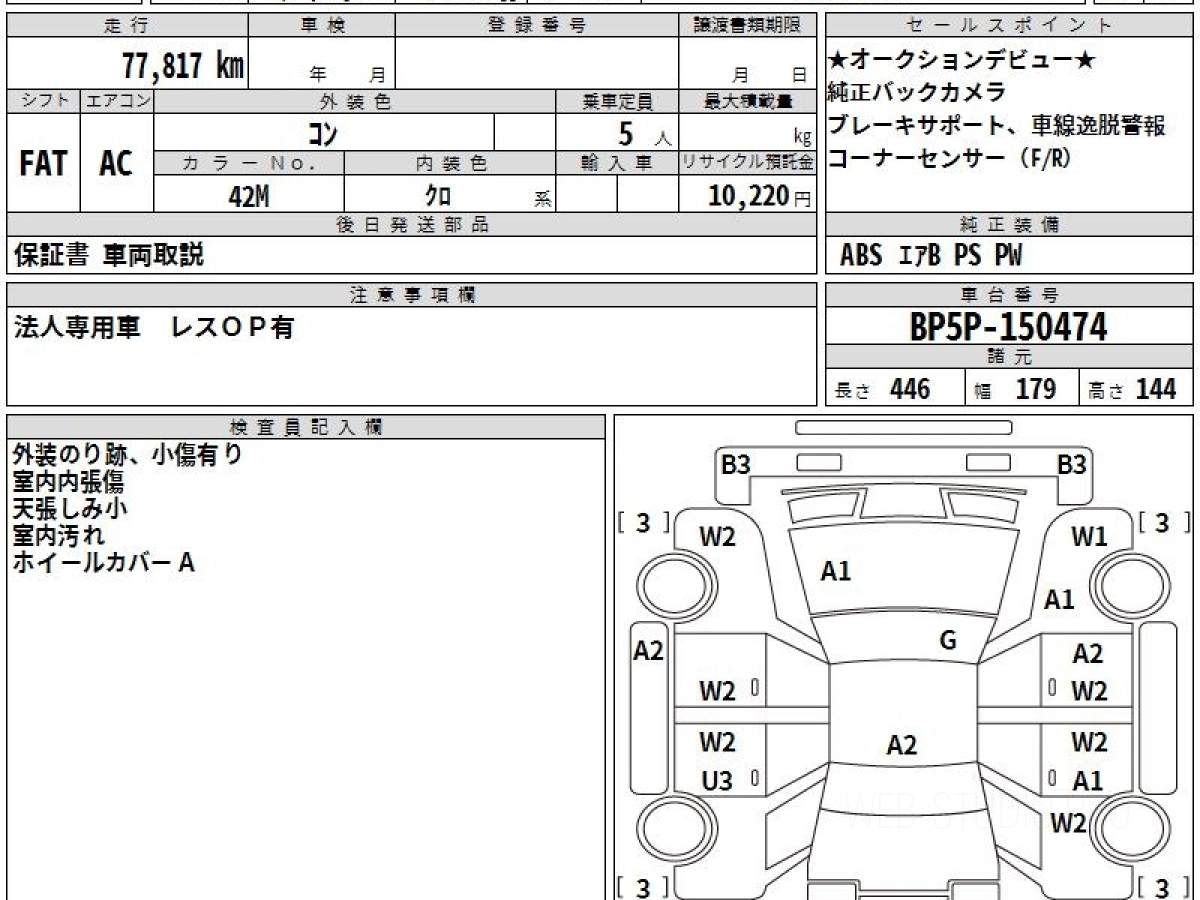Image resolution: width=1200 pixels, height=900 pixels.
Task: Select the color code 42M
Action: (x=249, y=196)
